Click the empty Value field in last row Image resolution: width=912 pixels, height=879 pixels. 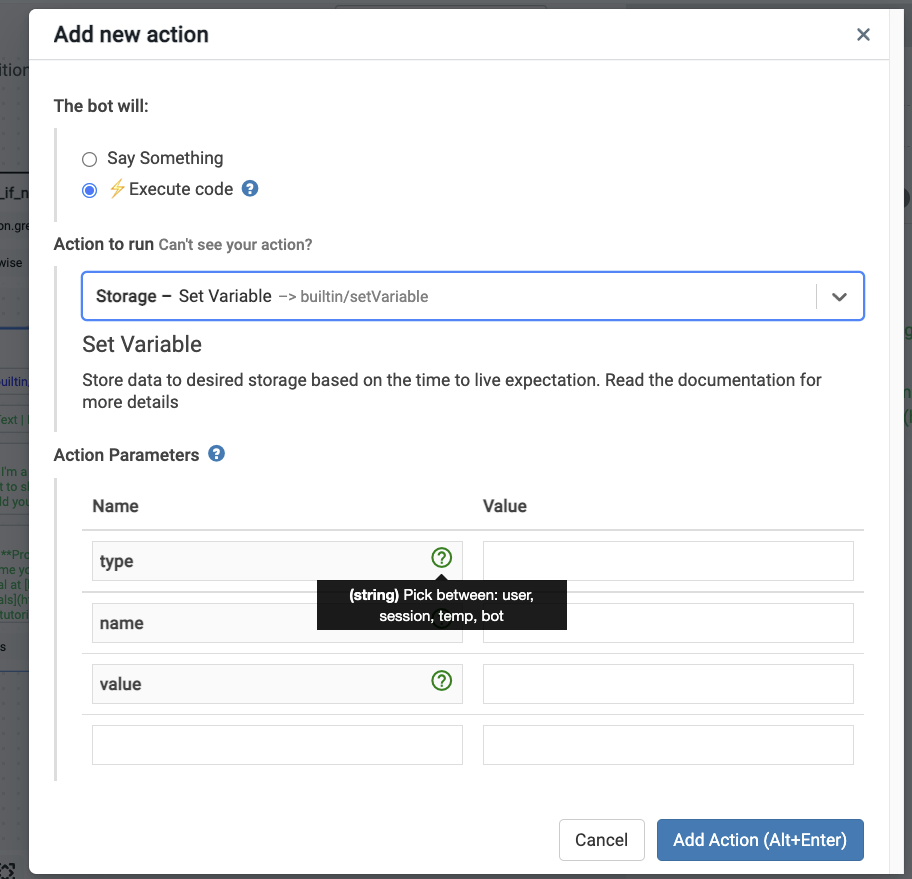pyautogui.click(x=668, y=745)
